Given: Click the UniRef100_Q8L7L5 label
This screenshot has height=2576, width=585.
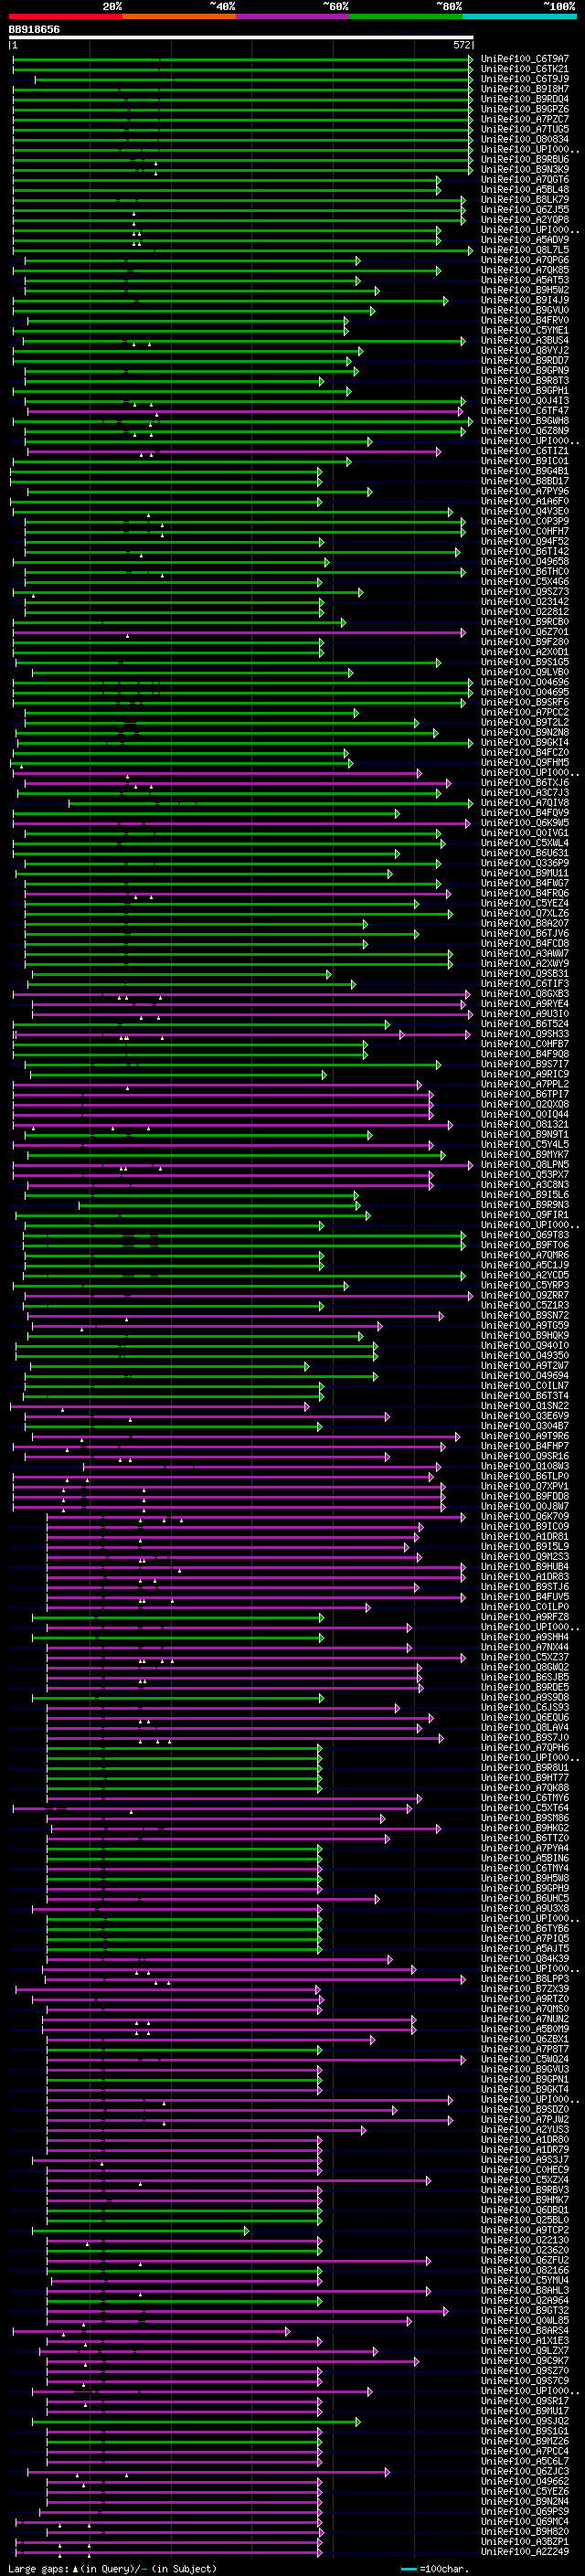Looking at the screenshot, I should (x=525, y=250).
